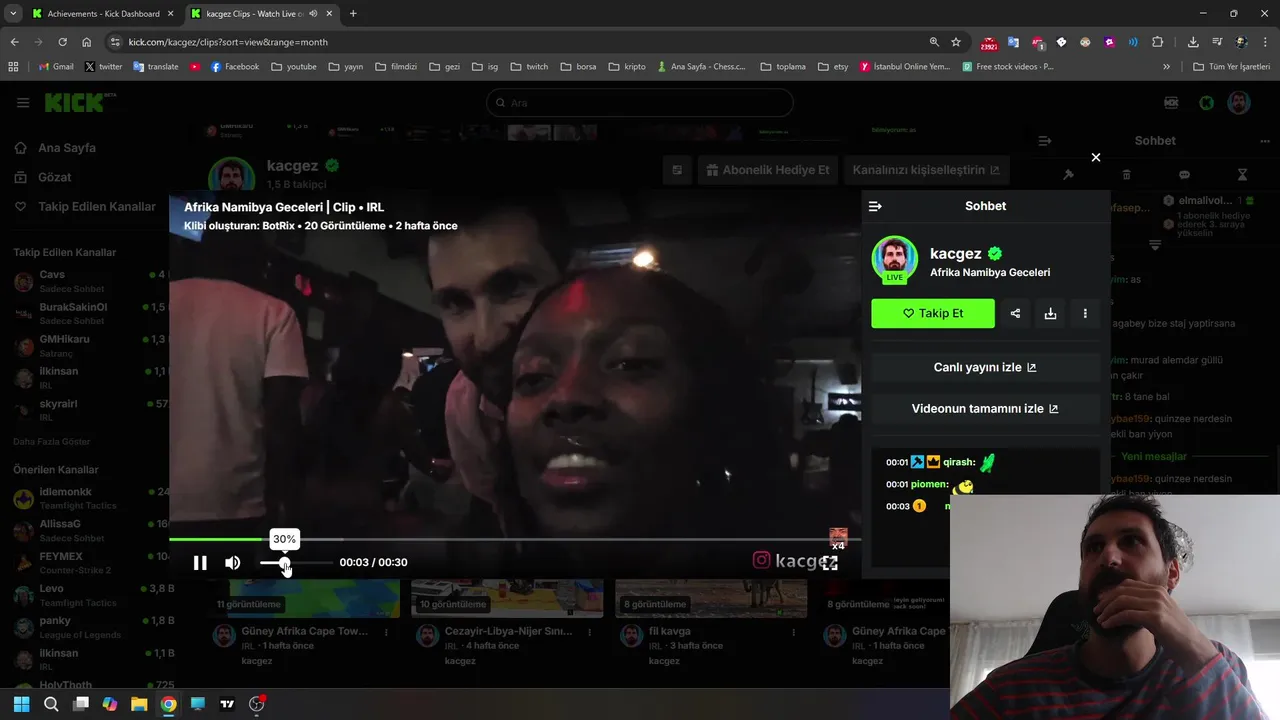Collapse the clip Sohbet panel
Viewport: 1280px width, 720px height.
[875, 206]
